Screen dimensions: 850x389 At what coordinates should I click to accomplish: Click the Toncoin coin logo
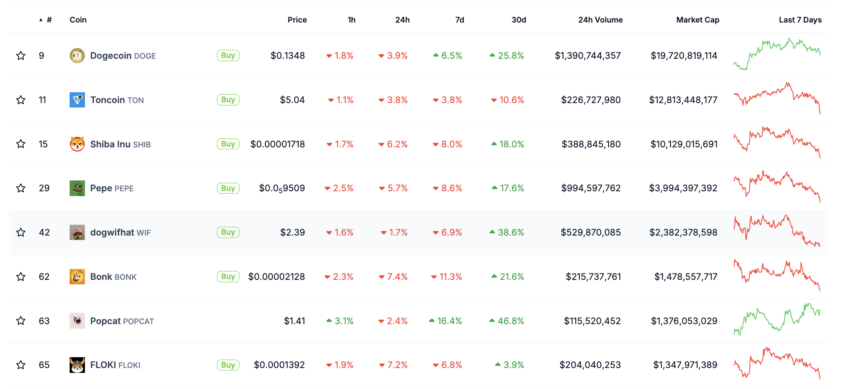[77, 100]
